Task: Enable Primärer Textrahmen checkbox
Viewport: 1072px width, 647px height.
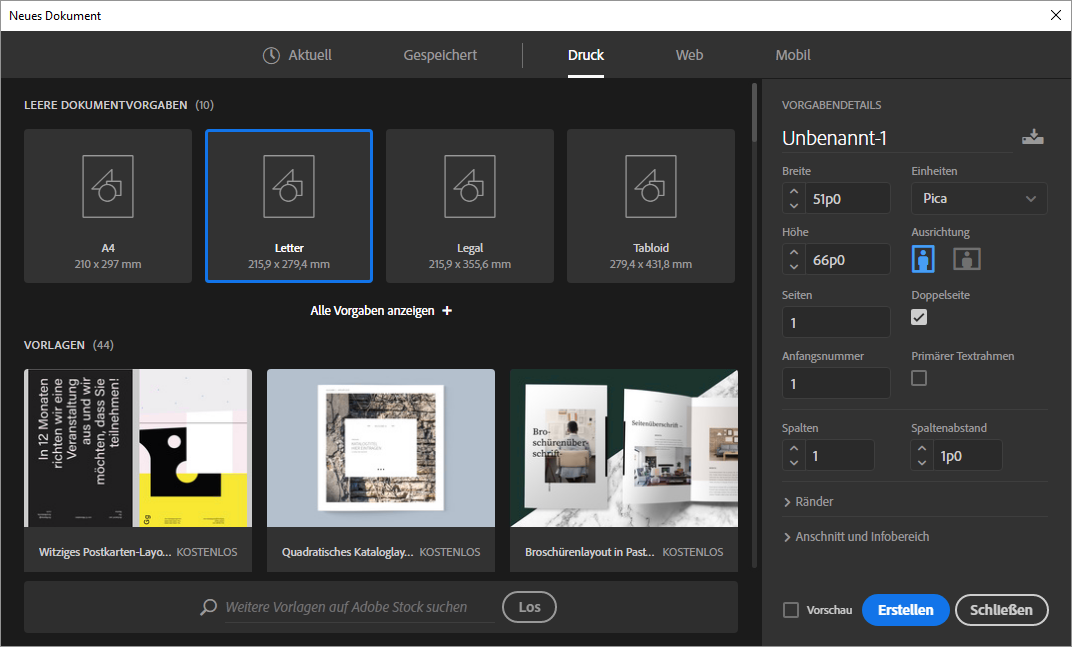Action: (919, 378)
